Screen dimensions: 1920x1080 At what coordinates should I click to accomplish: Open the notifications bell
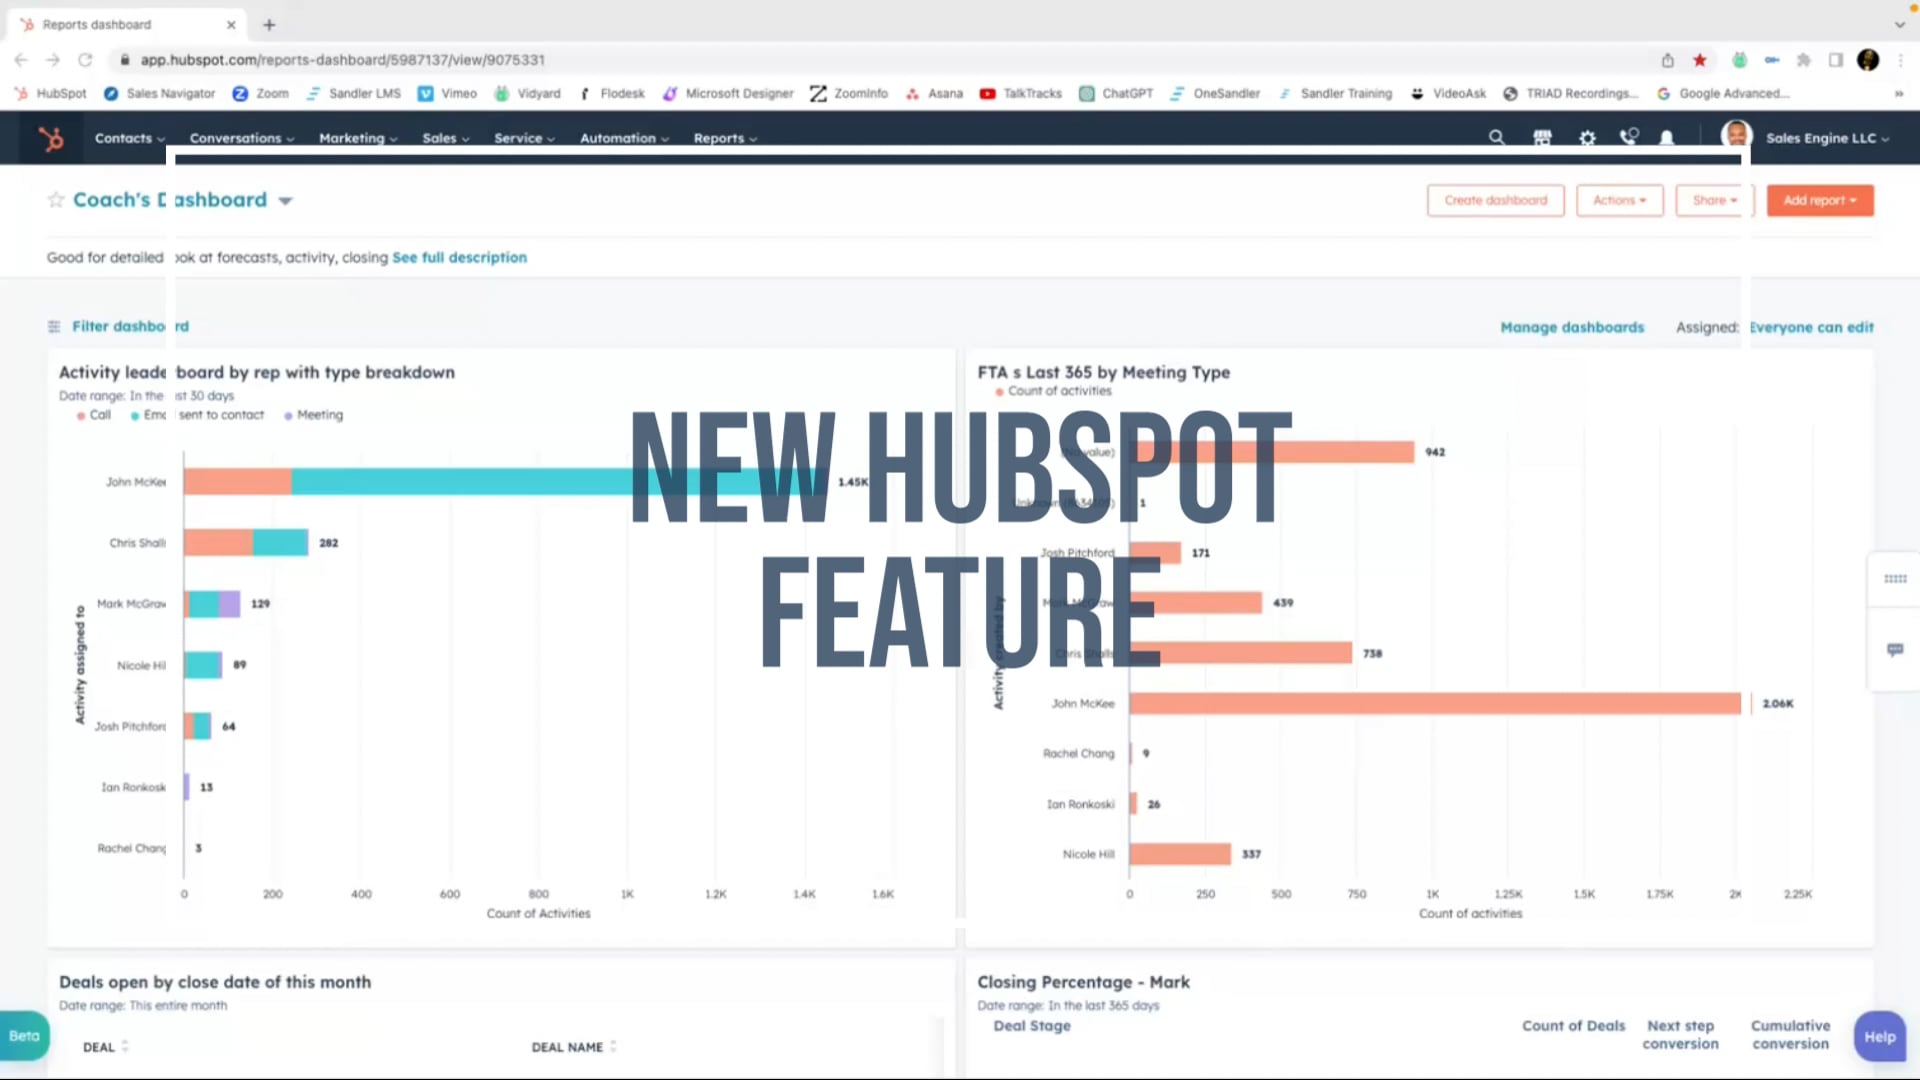point(1666,138)
